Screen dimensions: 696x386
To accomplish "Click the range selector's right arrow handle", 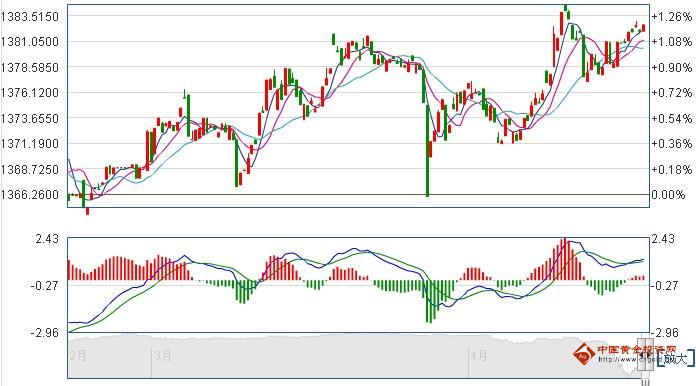I will pos(649,354).
